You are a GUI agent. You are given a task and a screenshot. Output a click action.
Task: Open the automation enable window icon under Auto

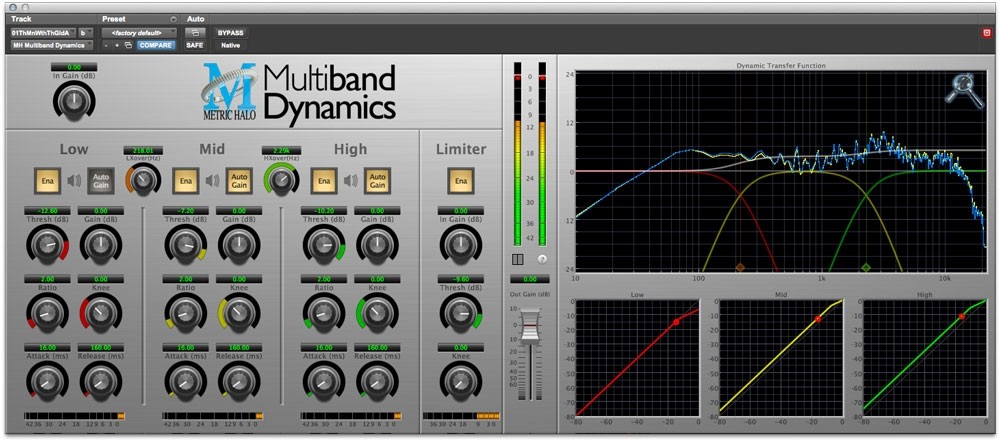(x=194, y=33)
